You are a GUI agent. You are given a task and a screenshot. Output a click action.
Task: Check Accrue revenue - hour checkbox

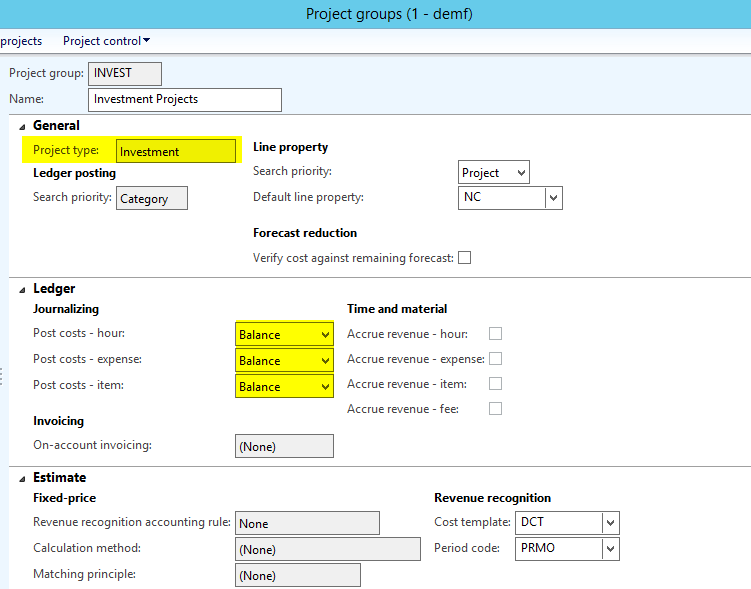tap(495, 334)
